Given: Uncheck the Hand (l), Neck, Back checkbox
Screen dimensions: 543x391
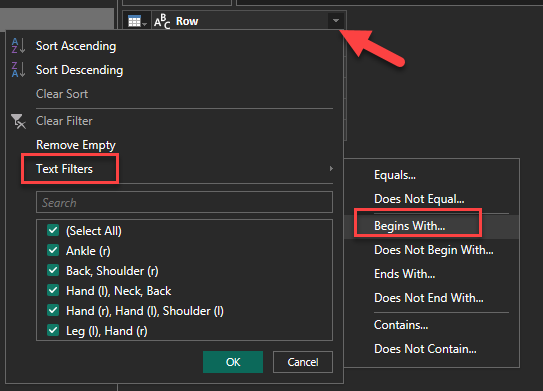Looking at the screenshot, I should [x=53, y=290].
